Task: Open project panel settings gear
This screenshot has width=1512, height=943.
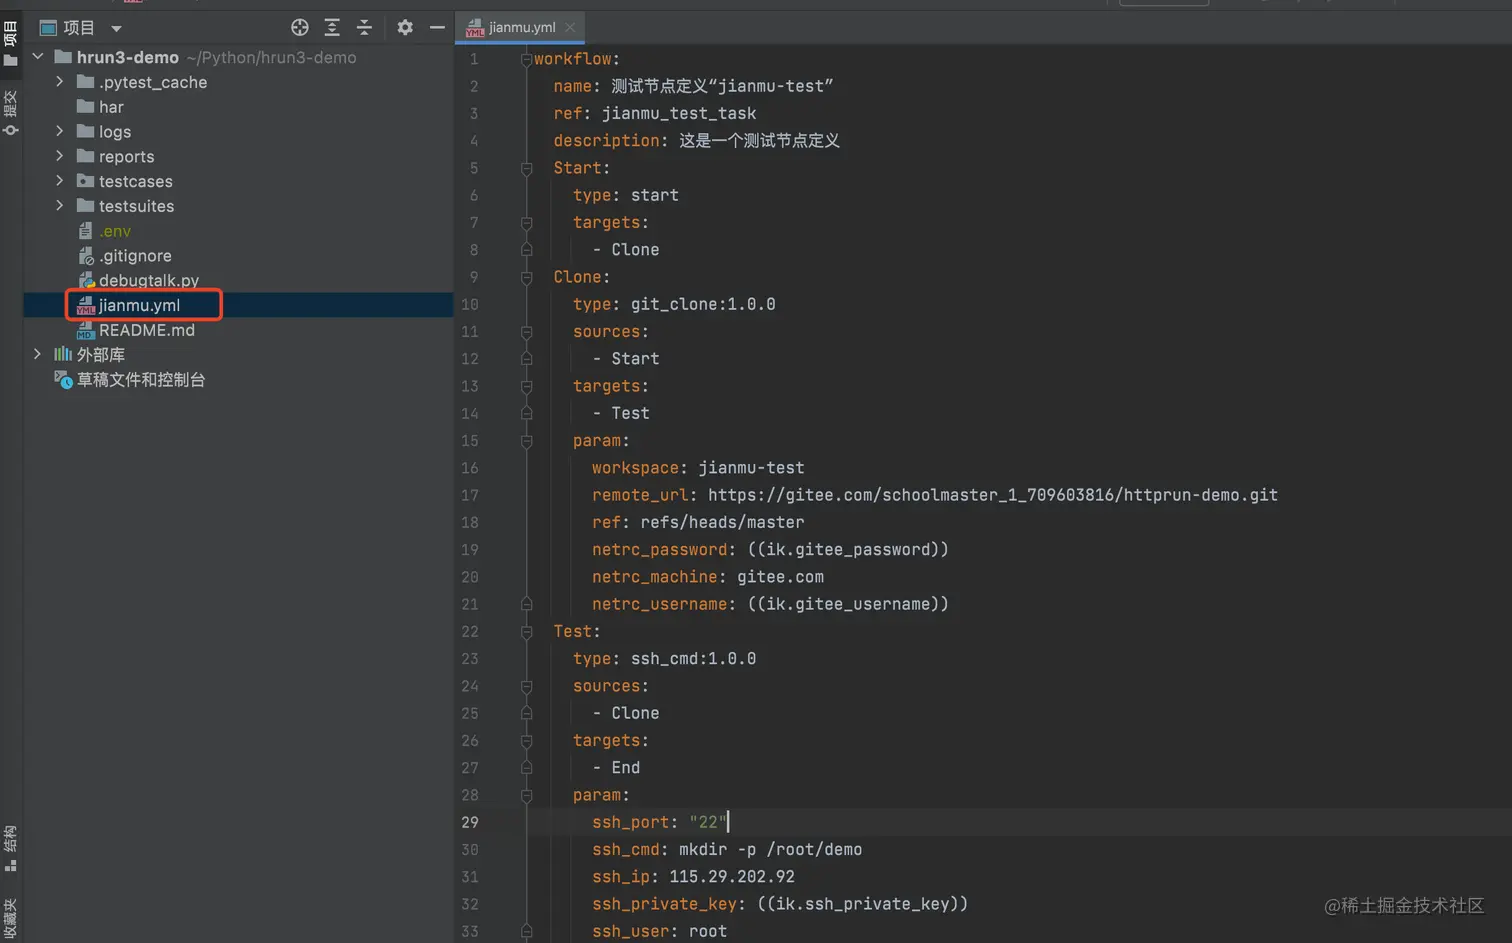Action: point(404,28)
